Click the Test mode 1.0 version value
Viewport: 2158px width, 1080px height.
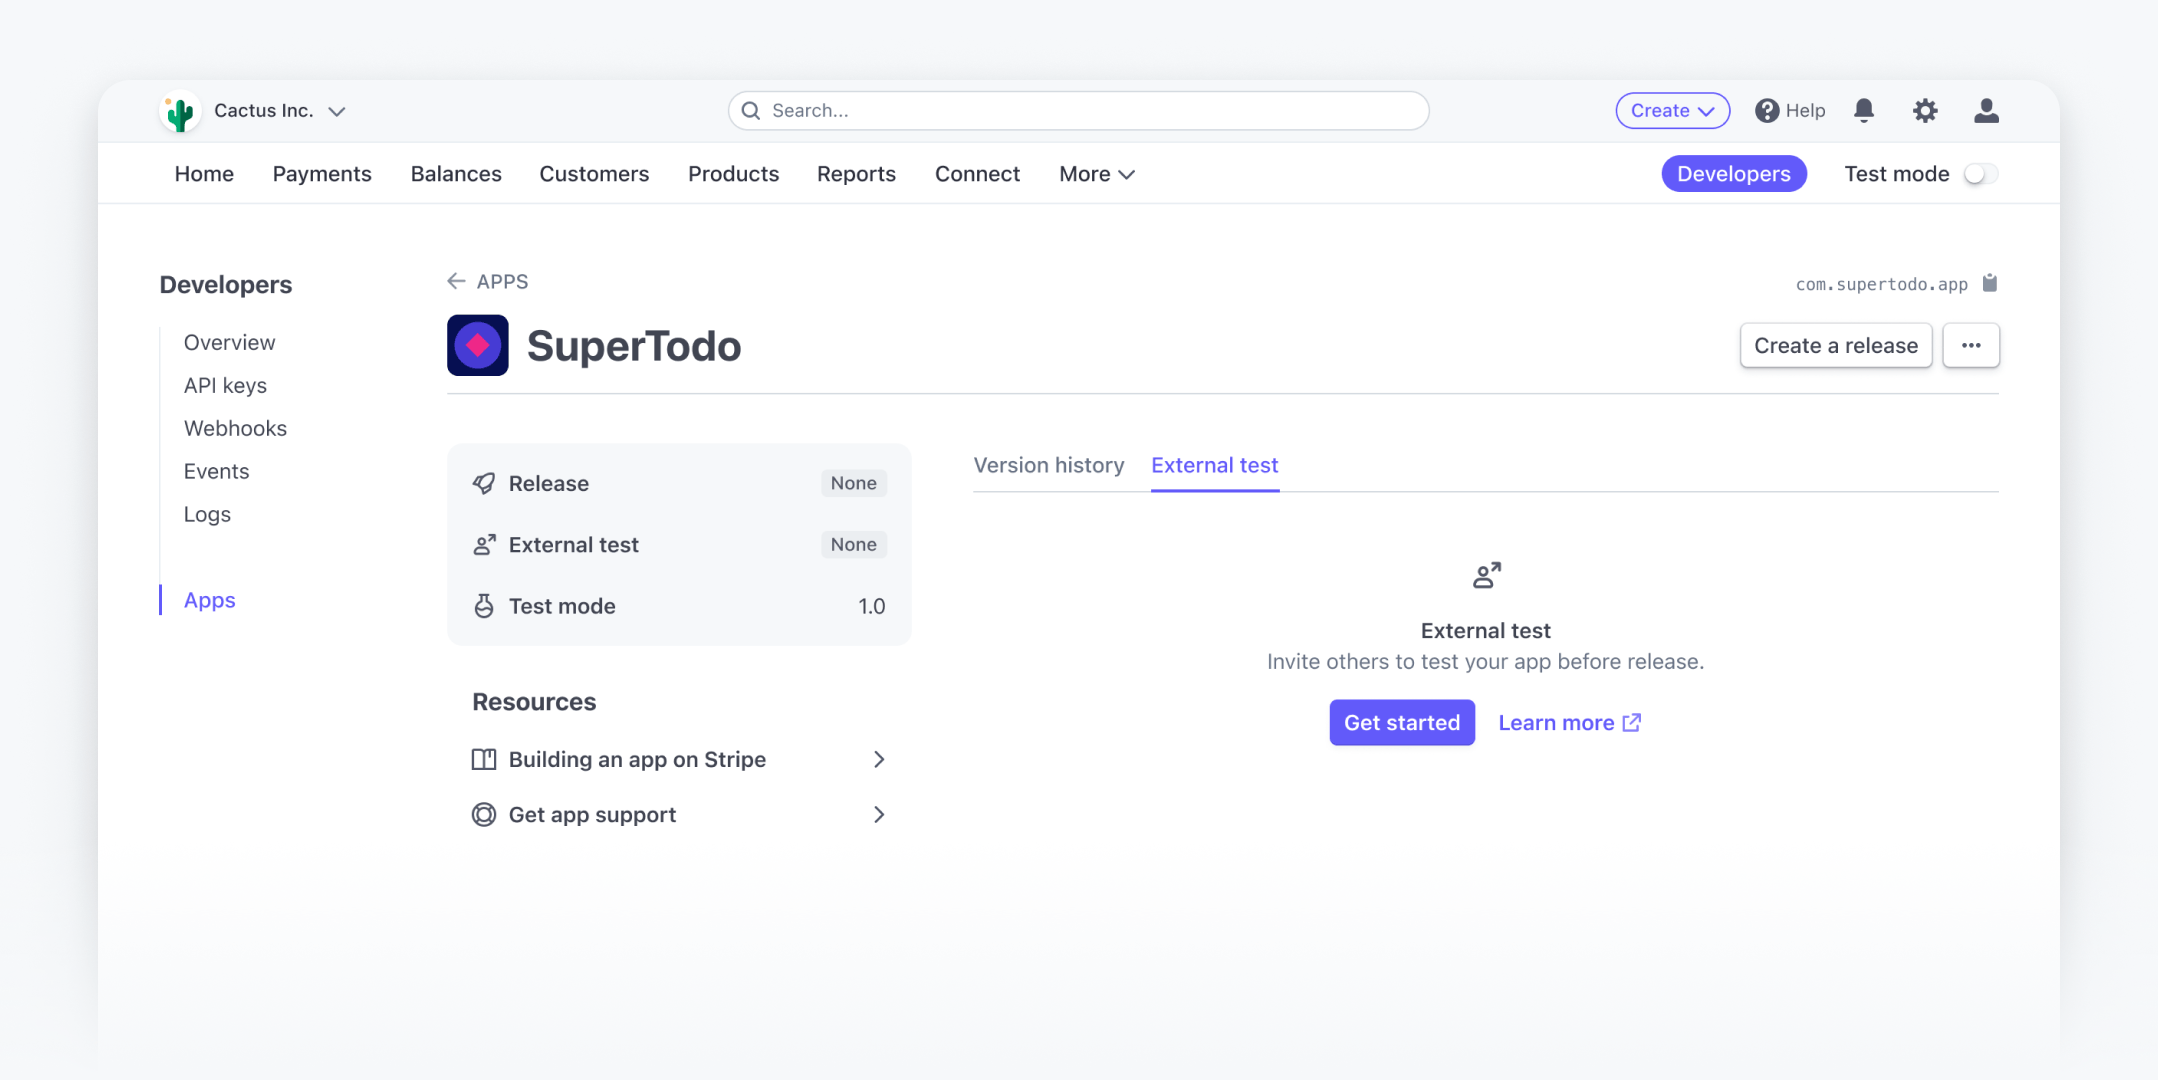[x=871, y=606]
